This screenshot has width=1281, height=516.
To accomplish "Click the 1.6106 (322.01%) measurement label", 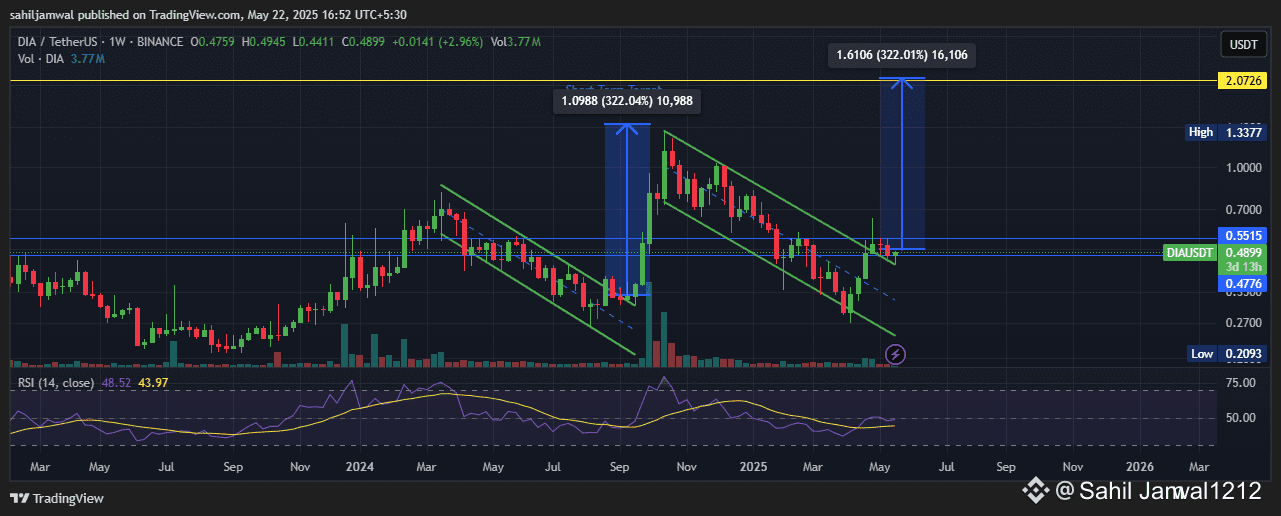I will pos(903,54).
